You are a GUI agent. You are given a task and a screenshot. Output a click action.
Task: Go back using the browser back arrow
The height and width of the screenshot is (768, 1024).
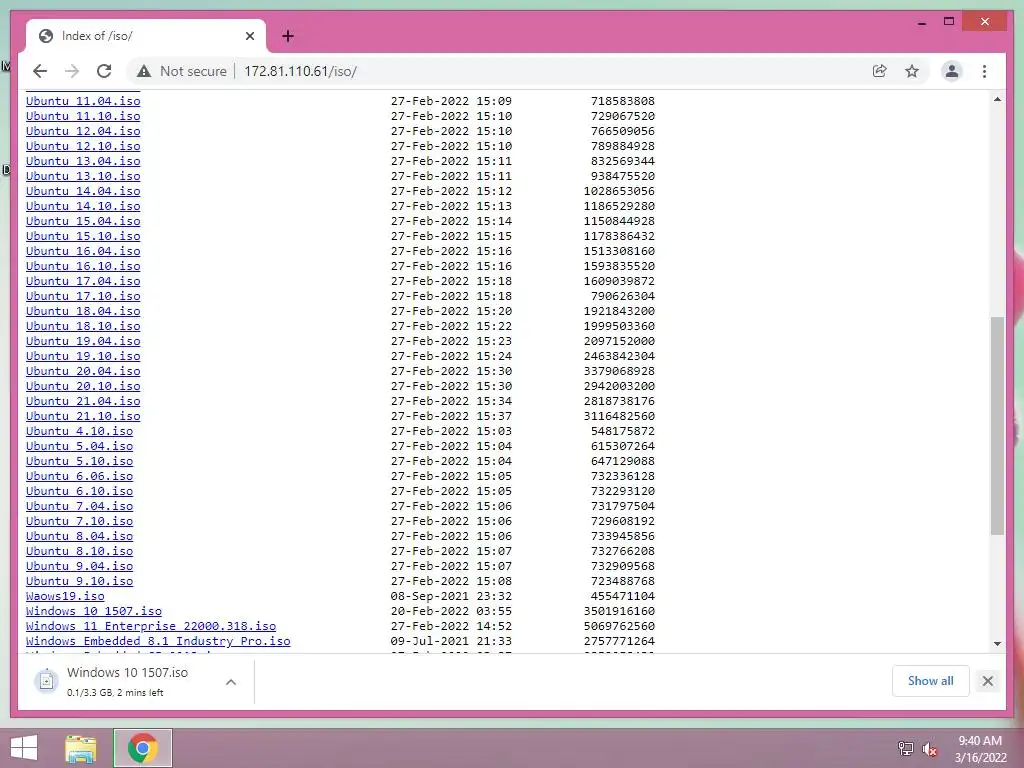[x=40, y=71]
